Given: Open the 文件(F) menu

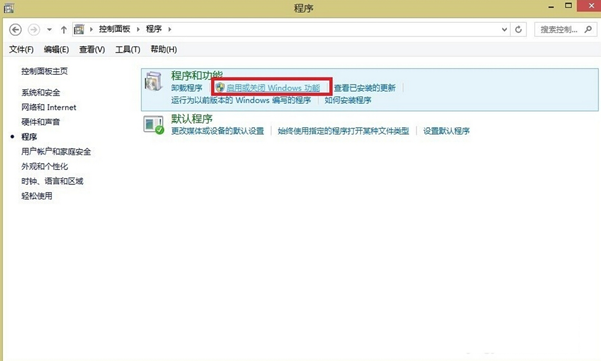Looking at the screenshot, I should tap(21, 49).
